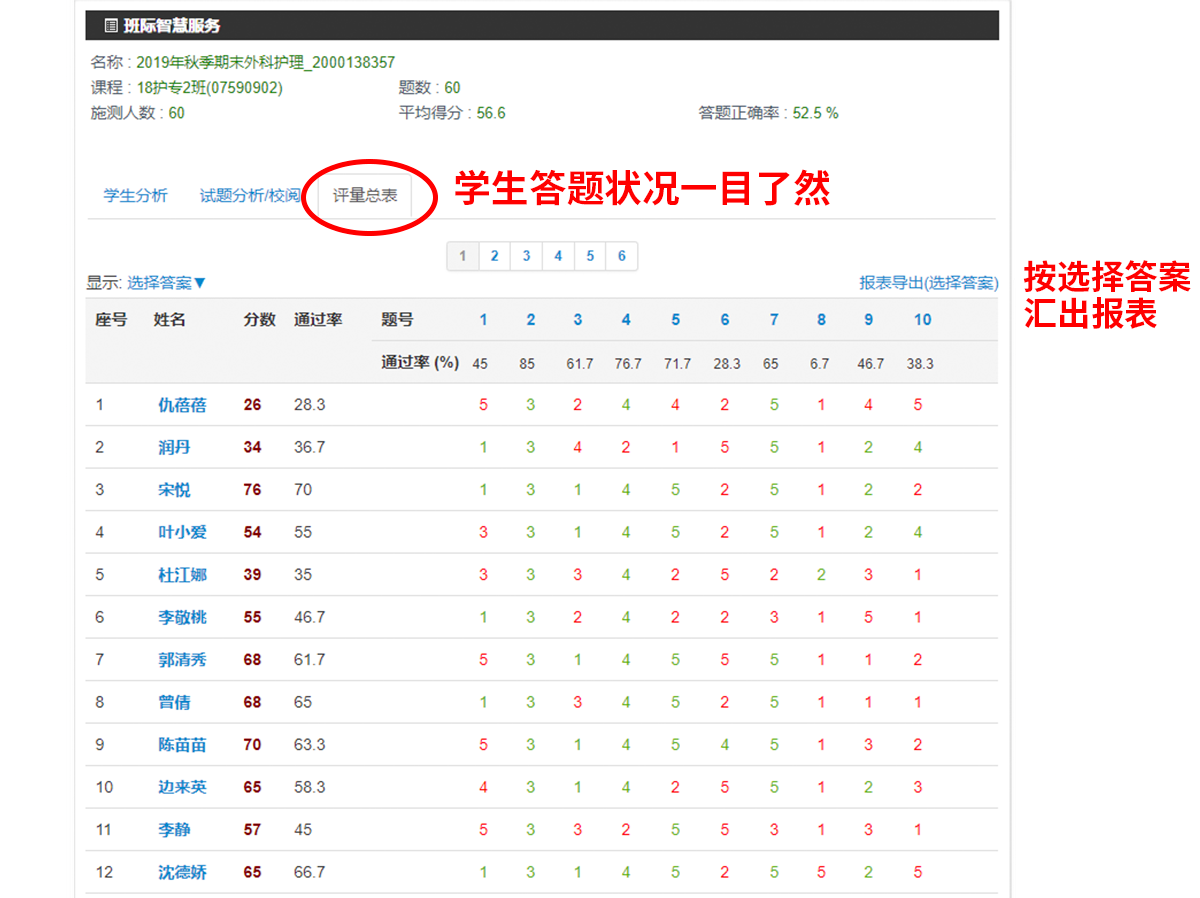The height and width of the screenshot is (898, 1200).
Task: Go to page 2 of results
Action: click(494, 256)
